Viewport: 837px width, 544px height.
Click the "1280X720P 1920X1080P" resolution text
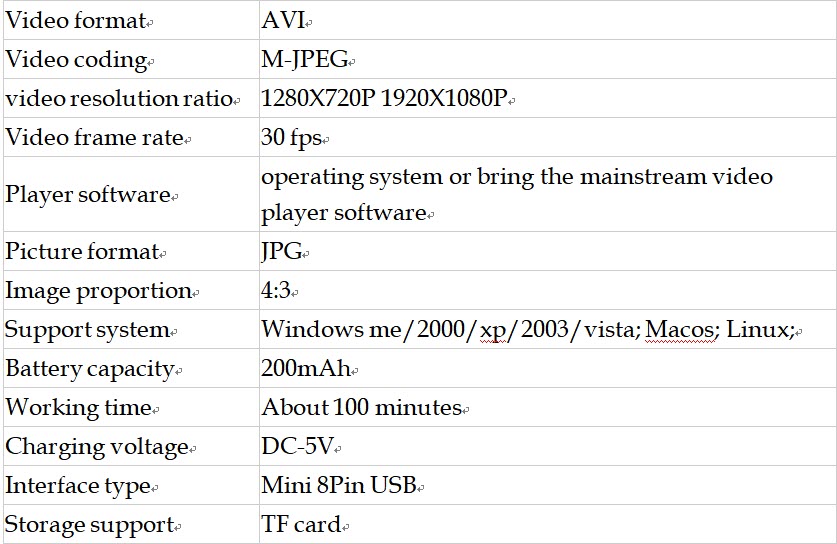[x=385, y=99]
